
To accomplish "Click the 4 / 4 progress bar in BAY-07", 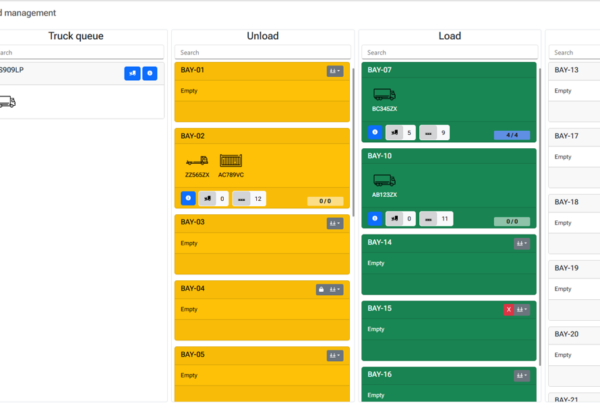I will [x=512, y=134].
